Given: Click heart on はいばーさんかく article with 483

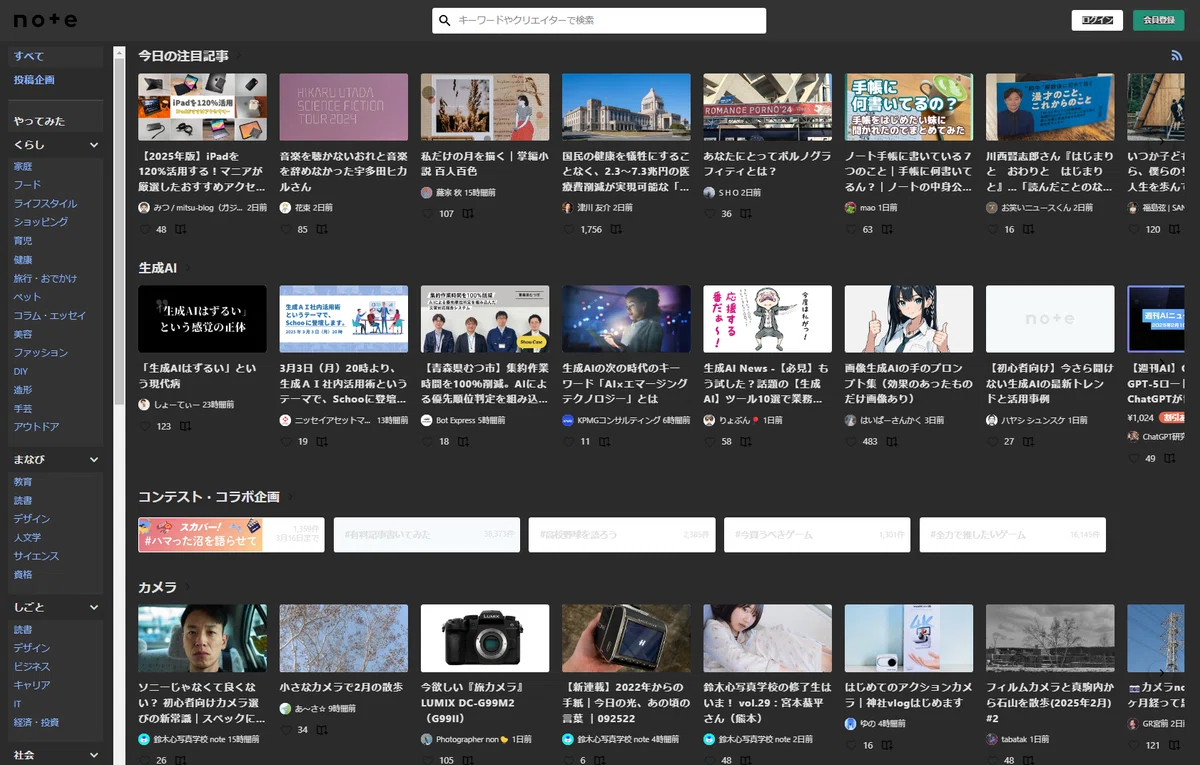Looking at the screenshot, I should pos(851,441).
